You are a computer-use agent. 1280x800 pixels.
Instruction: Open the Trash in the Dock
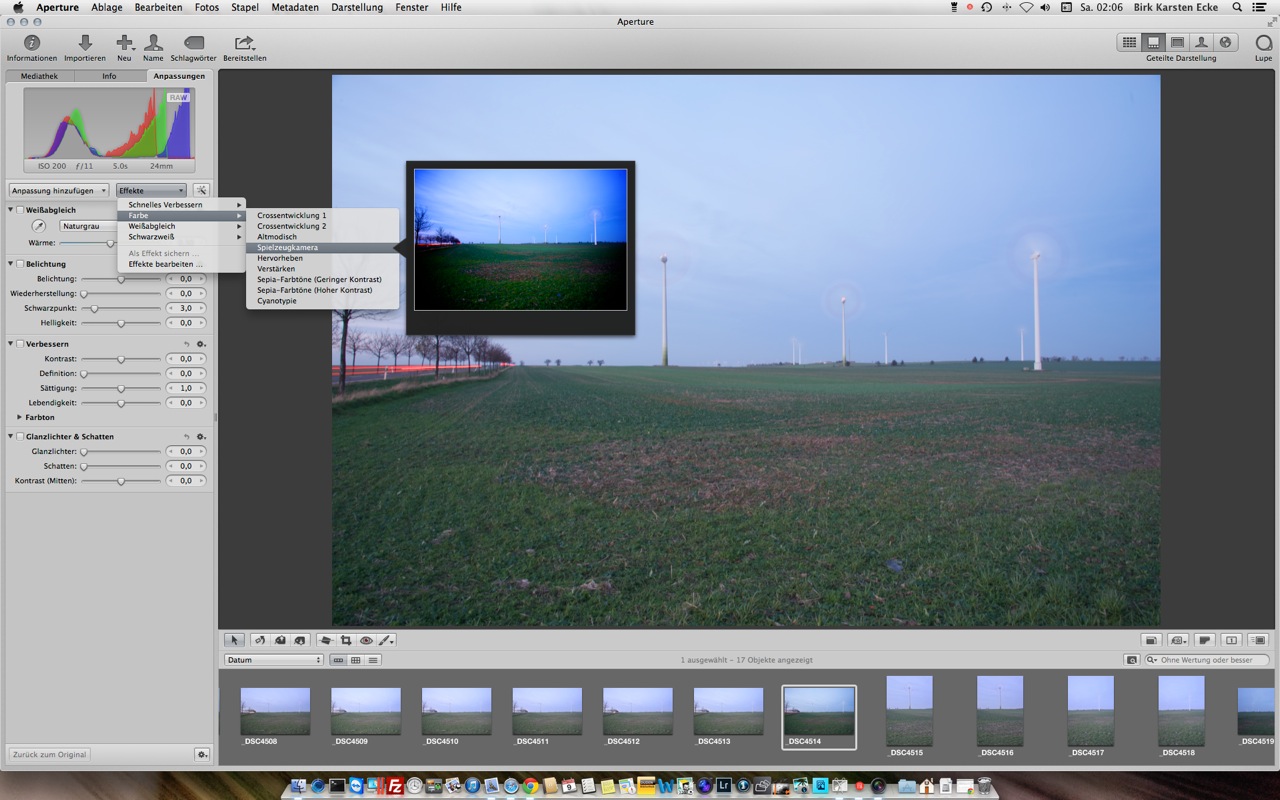click(x=984, y=786)
